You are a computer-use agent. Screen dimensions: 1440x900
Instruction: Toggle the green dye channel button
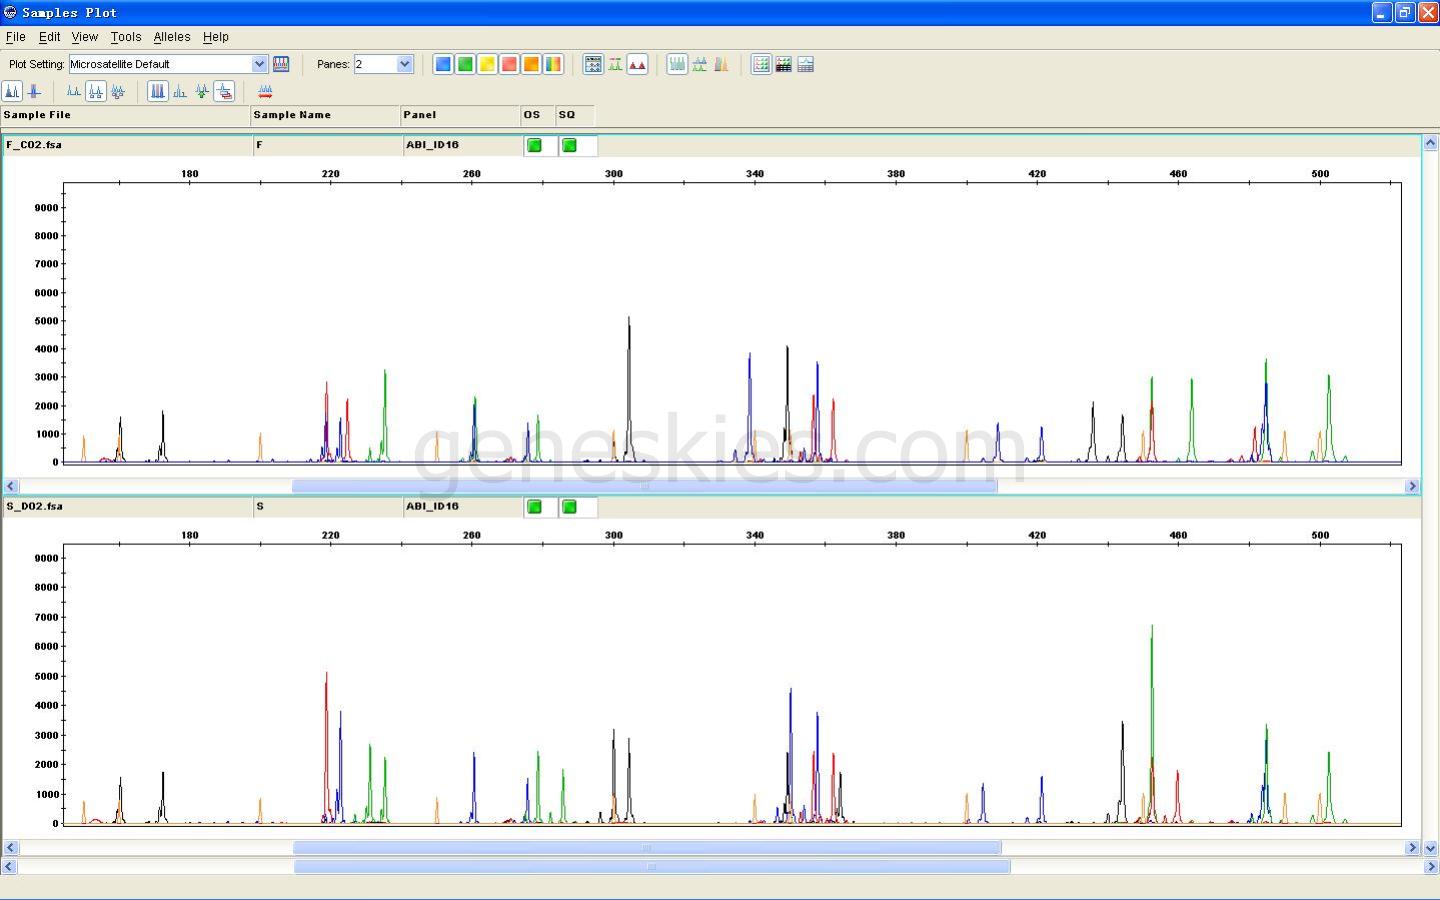[x=465, y=64]
